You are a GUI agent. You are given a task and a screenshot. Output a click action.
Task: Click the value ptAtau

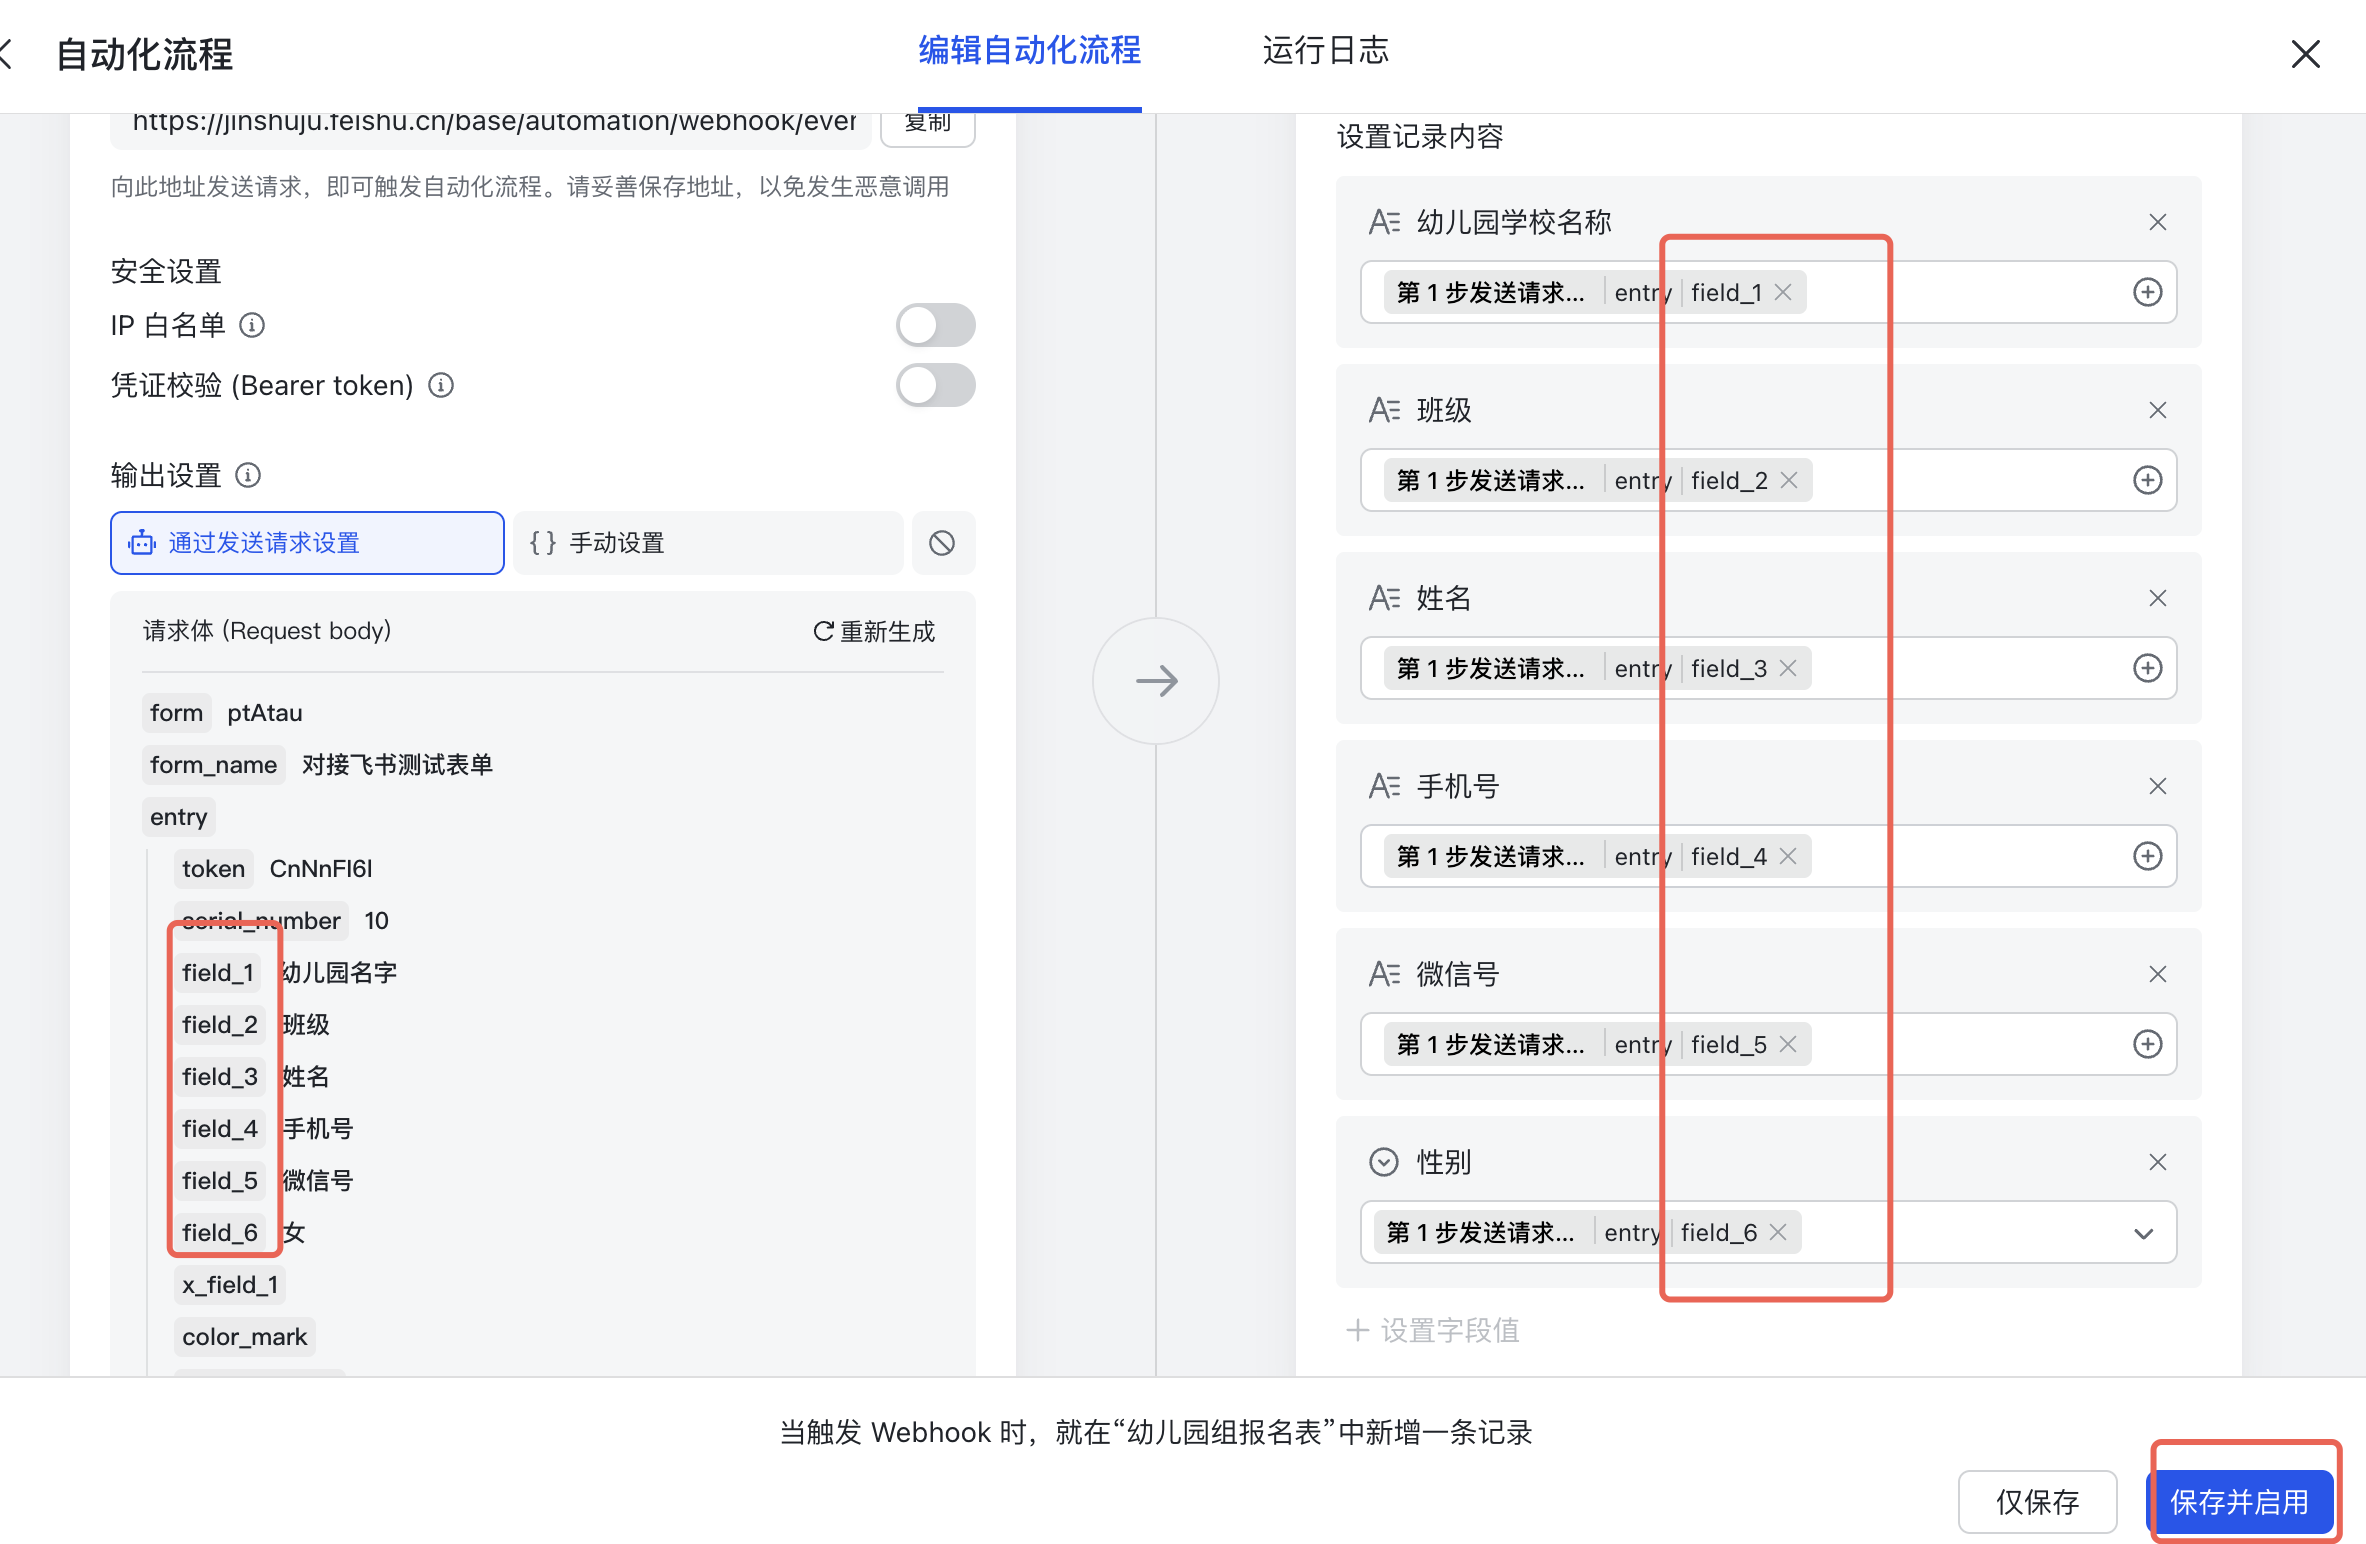click(x=265, y=713)
